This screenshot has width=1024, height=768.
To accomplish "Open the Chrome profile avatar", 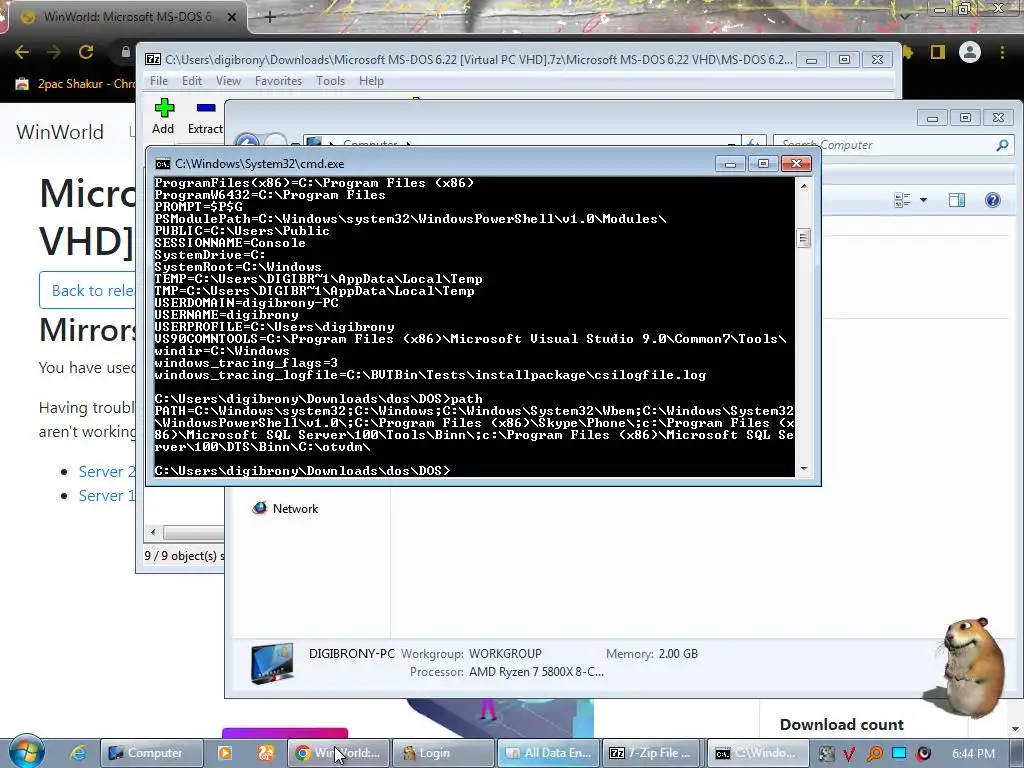I will point(970,52).
